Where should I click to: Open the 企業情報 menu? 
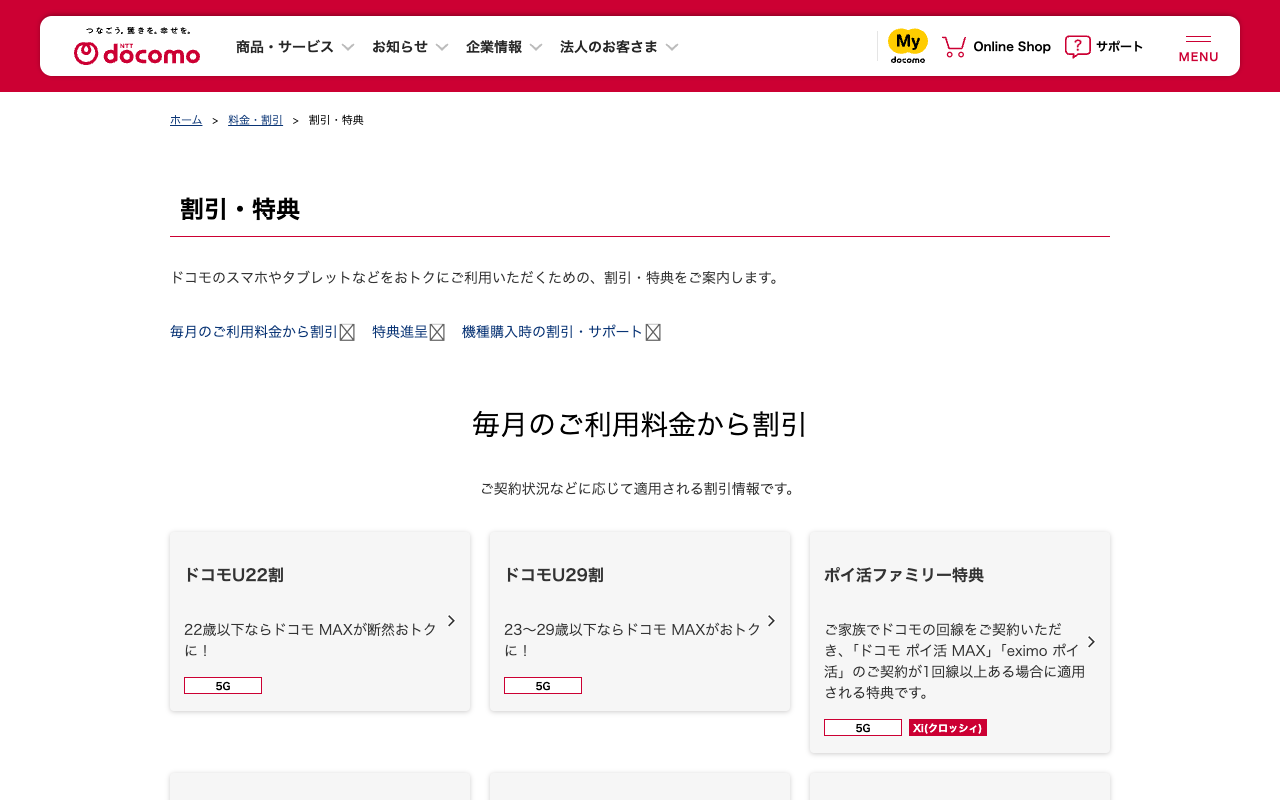tap(494, 47)
